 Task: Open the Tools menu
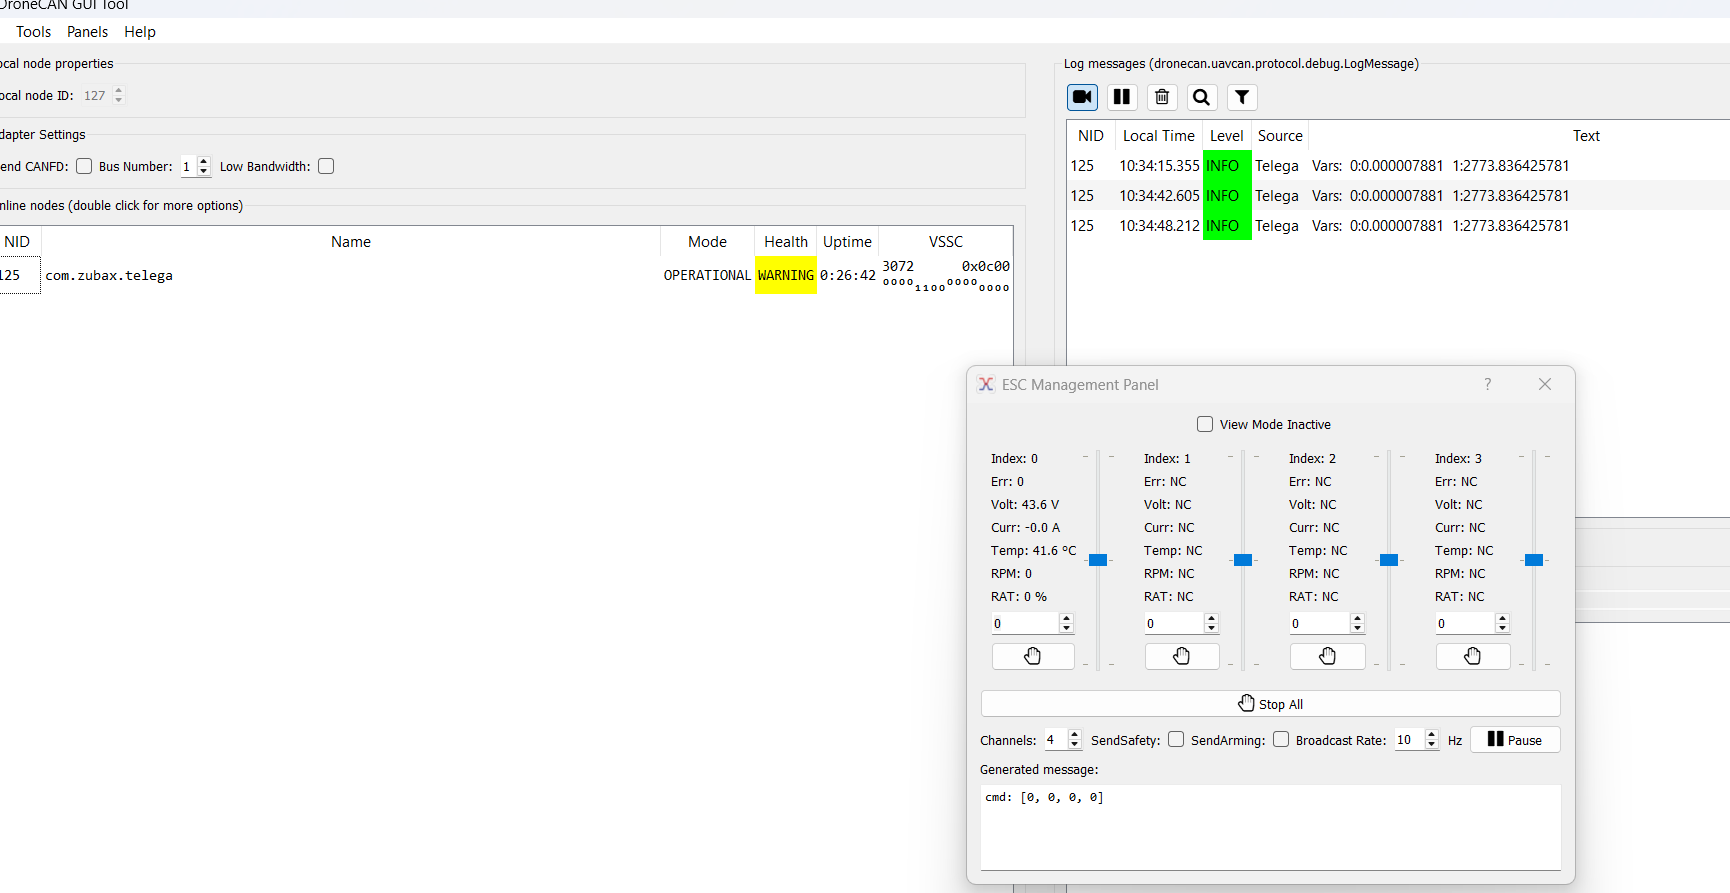click(33, 32)
